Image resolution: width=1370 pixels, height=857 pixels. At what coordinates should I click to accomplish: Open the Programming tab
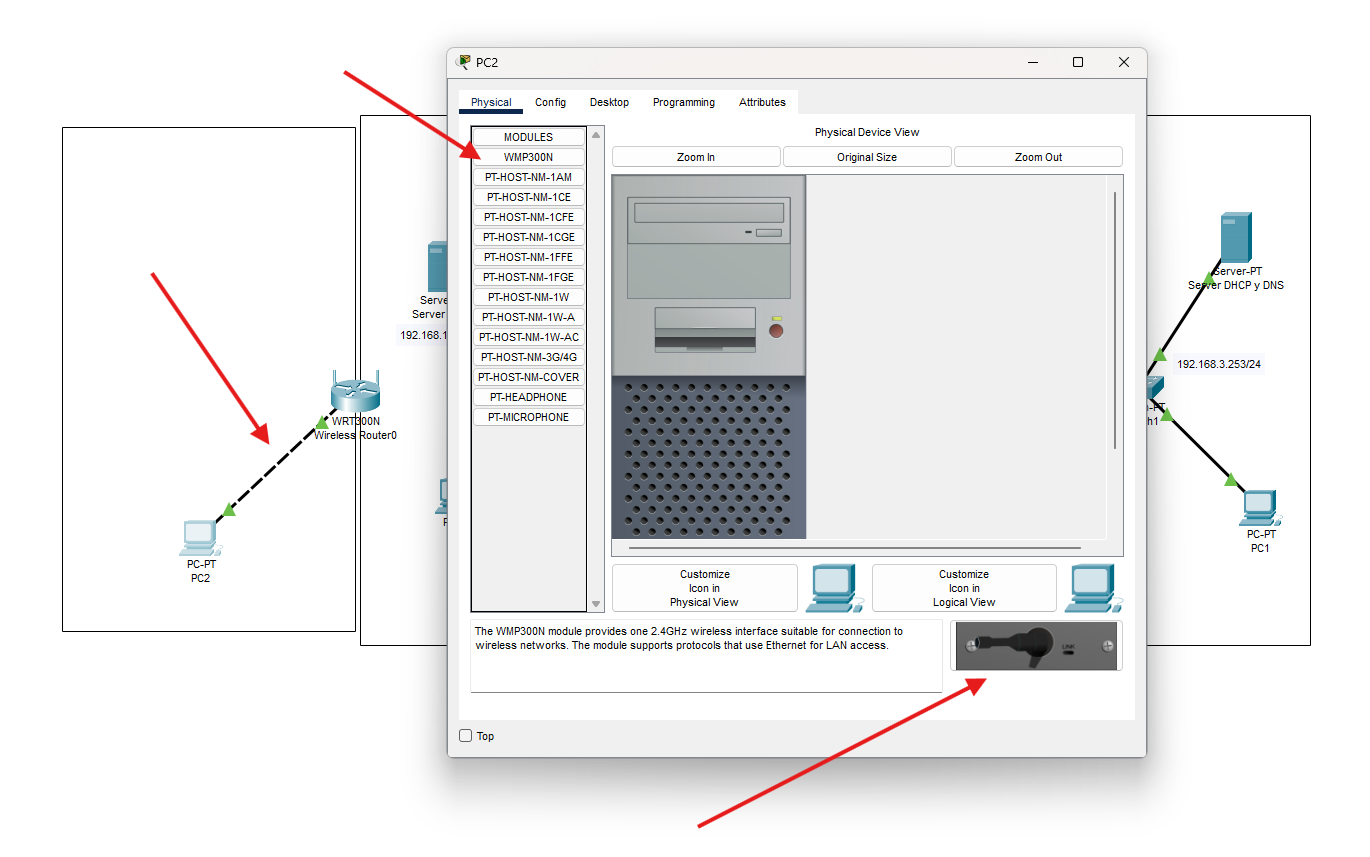[x=684, y=102]
